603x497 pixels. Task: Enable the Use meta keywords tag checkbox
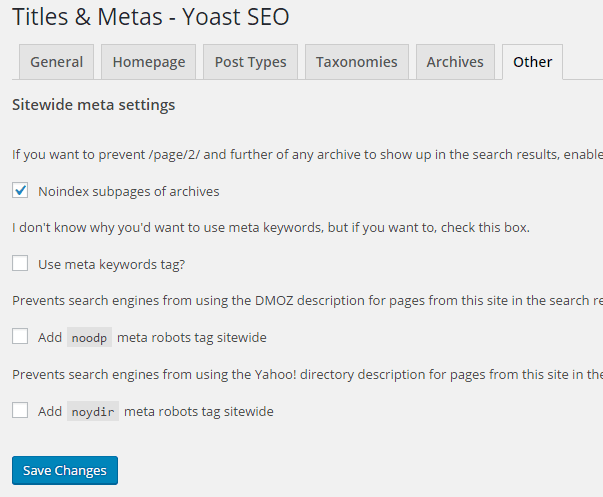coord(20,263)
